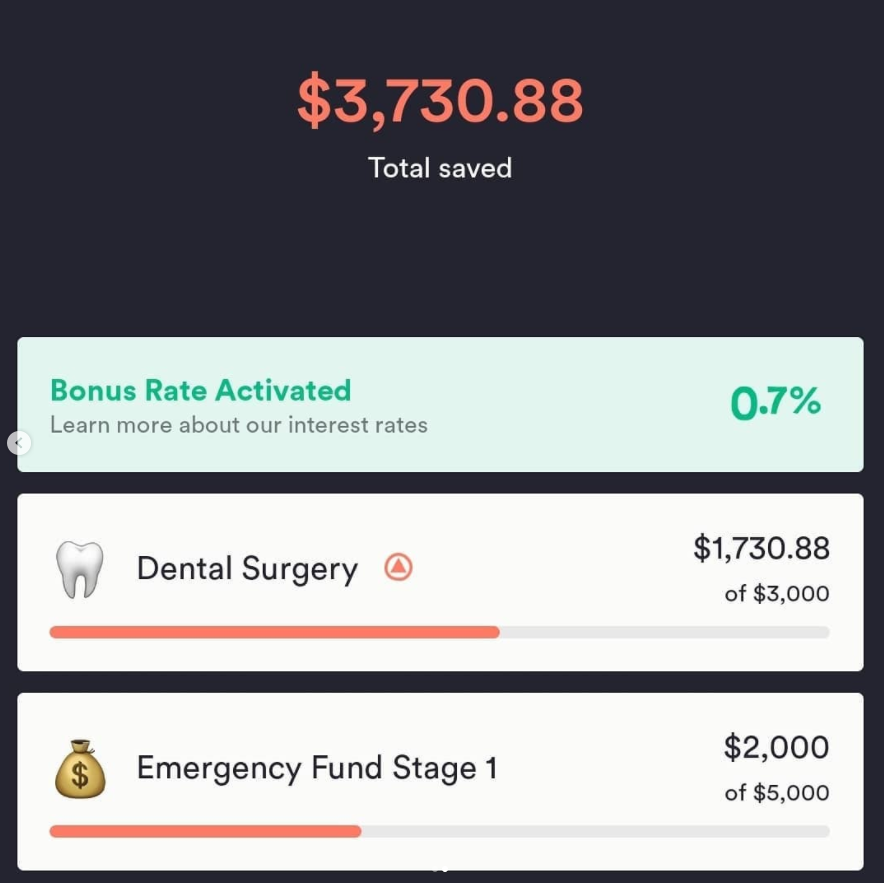Tap the orange triangle icon beside Dental Surgery
Image resolution: width=884 pixels, height=883 pixels.
pyautogui.click(x=398, y=567)
